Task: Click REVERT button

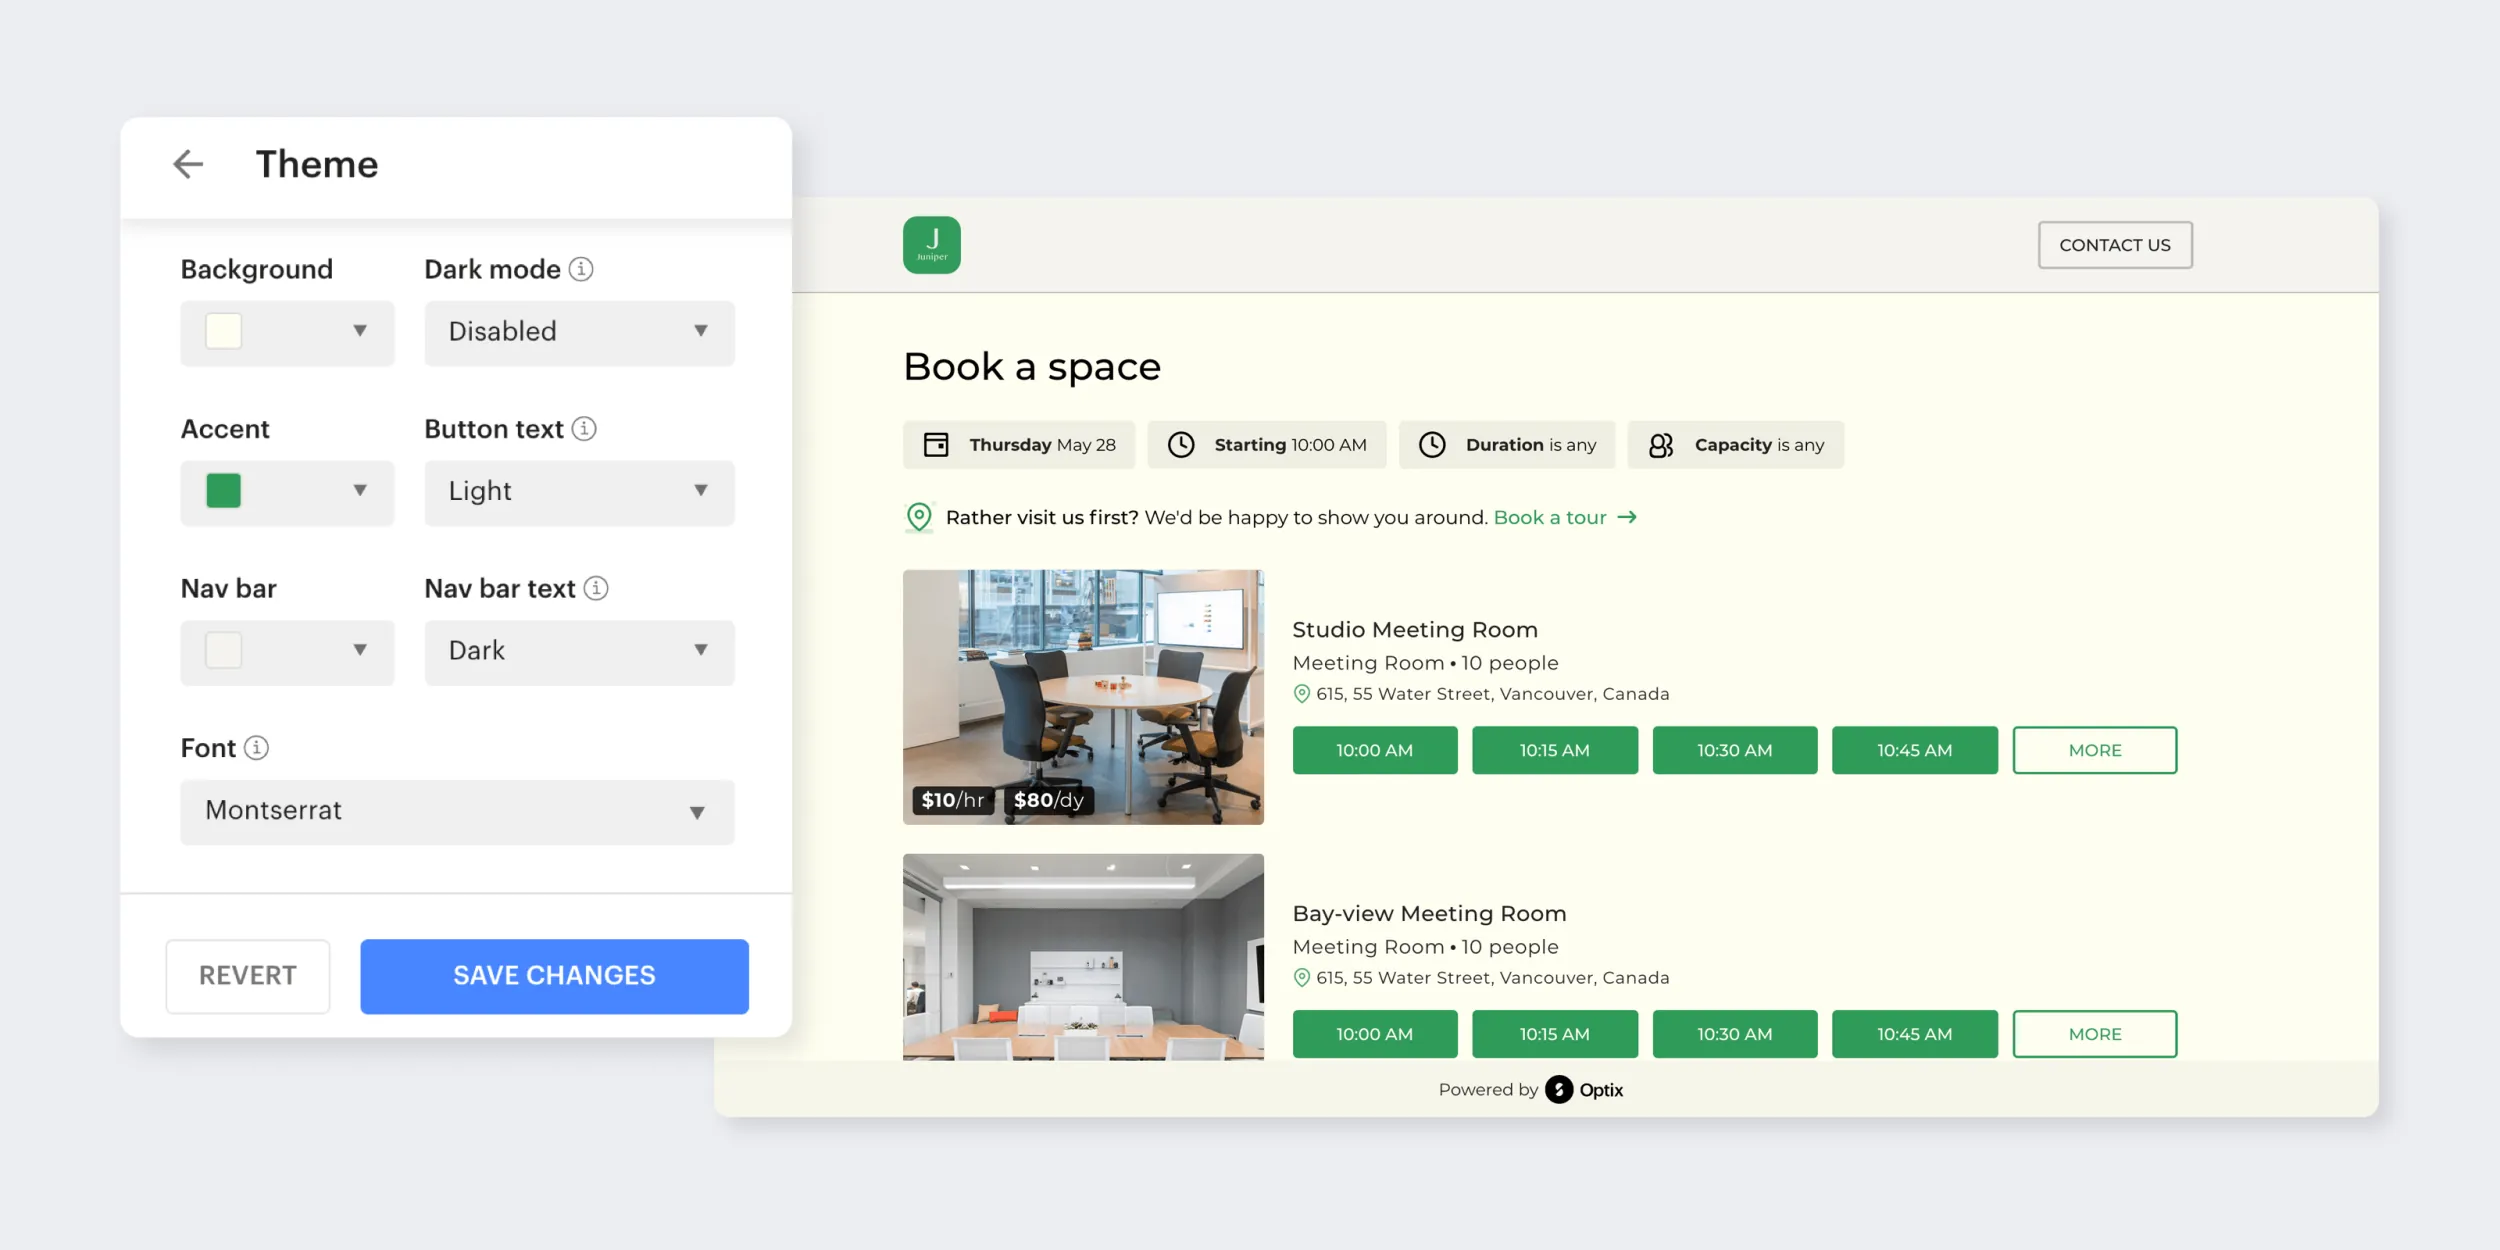Action: (247, 974)
